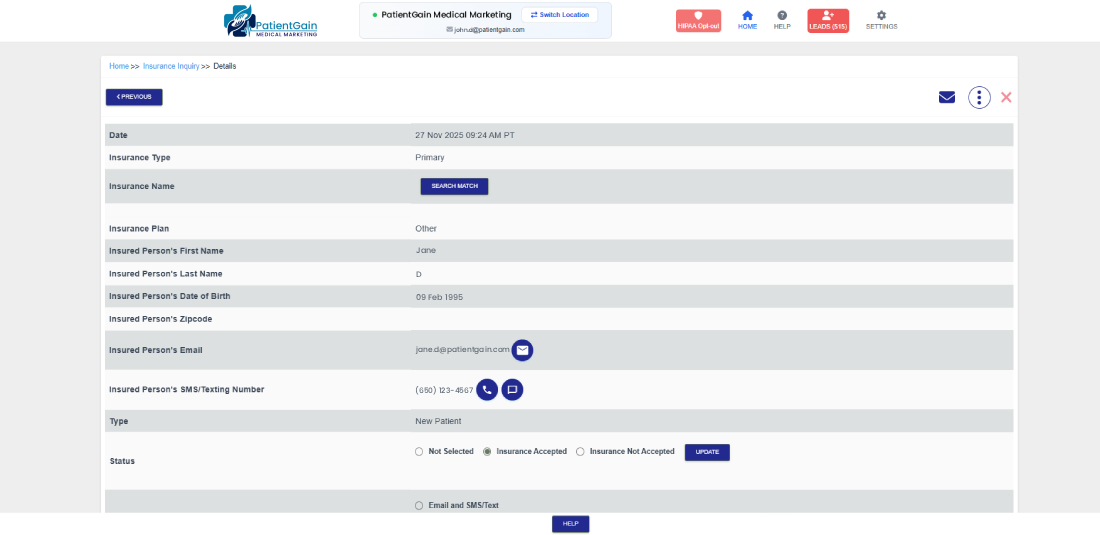Go back with Previous button
Screen dimensions: 1100x535
134,97
